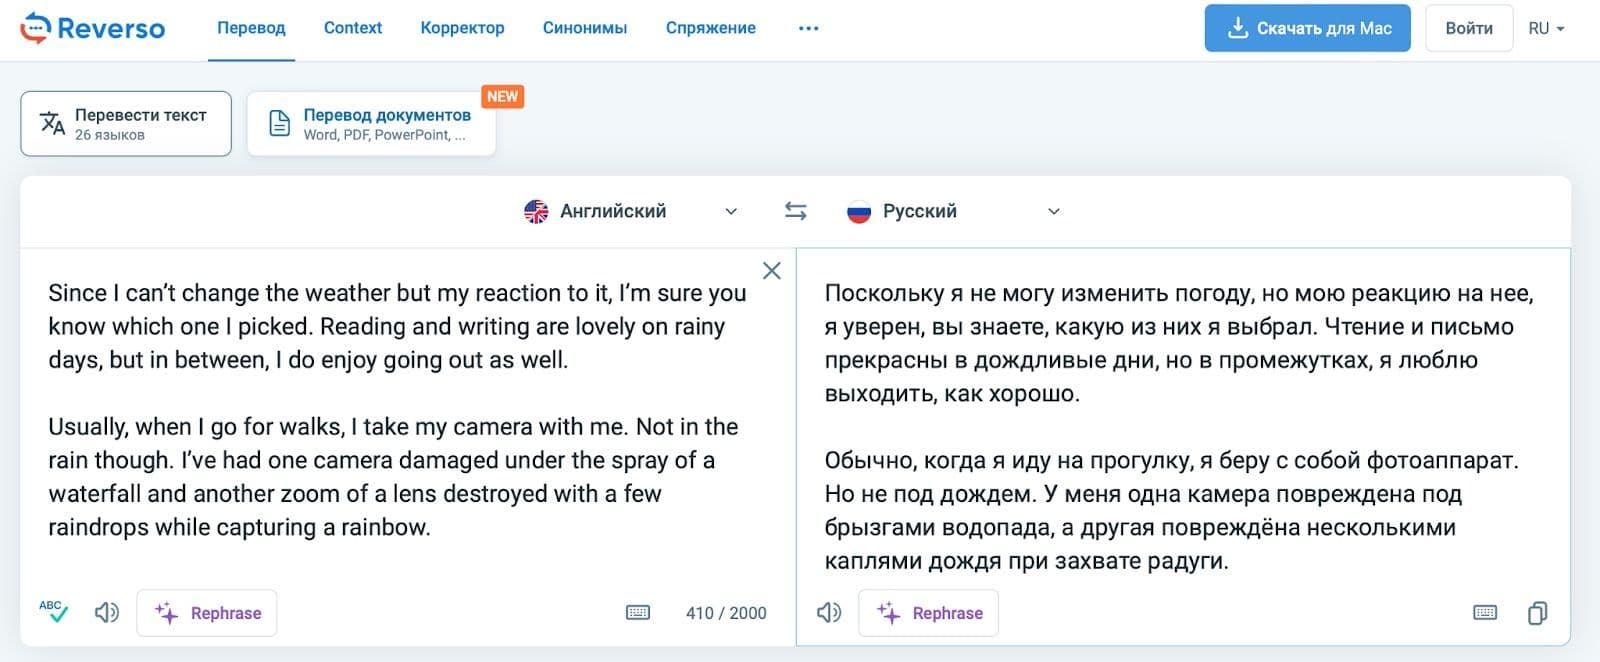Open the Спряжение tab
The height and width of the screenshot is (662, 1600).
tap(711, 28)
